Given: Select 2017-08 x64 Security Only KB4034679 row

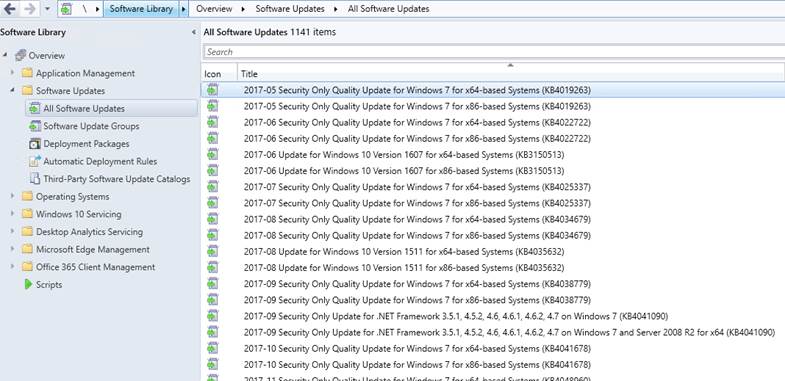Looking at the screenshot, I should pos(493,219).
